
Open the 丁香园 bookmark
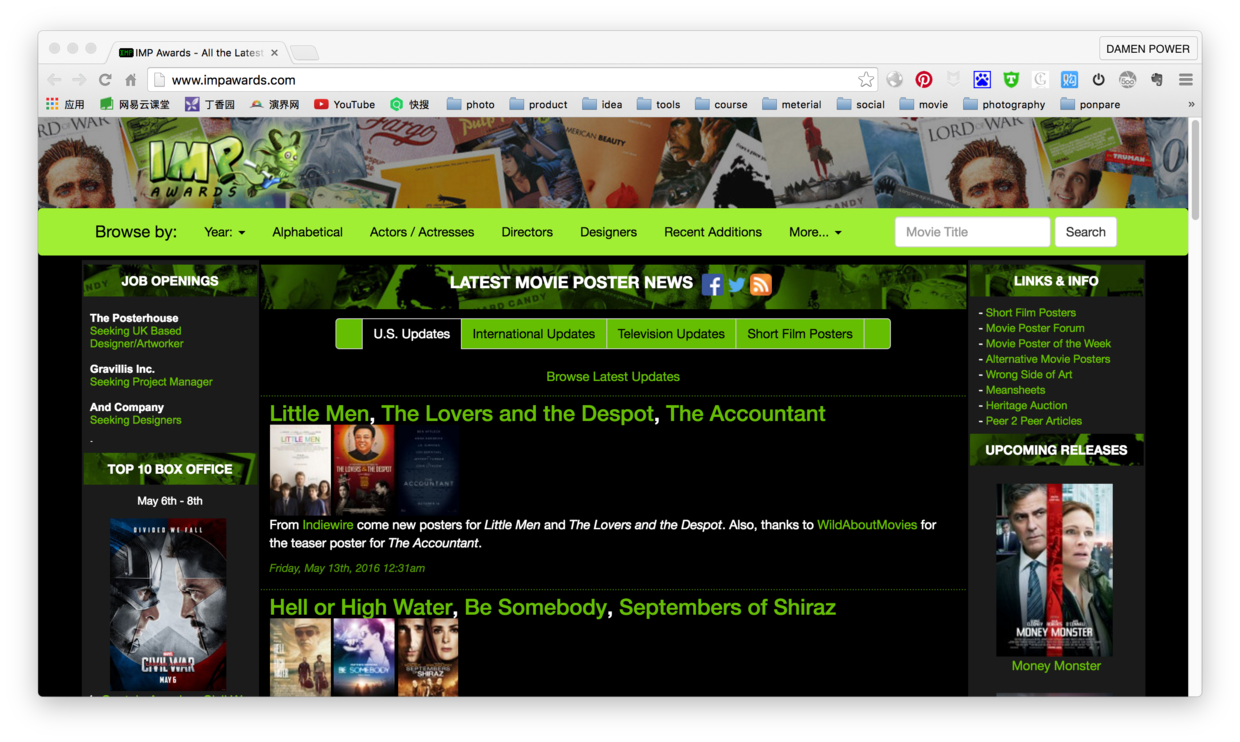click(x=210, y=104)
